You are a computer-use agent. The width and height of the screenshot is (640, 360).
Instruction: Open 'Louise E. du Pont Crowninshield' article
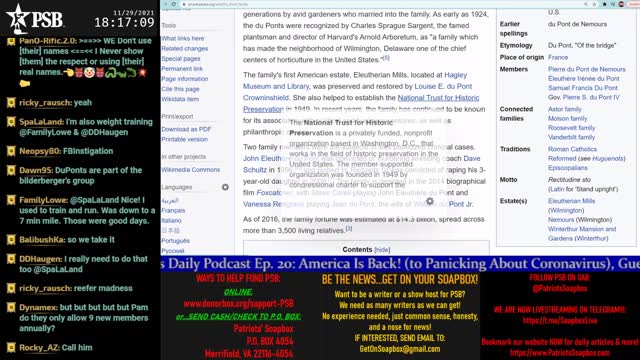(x=443, y=87)
